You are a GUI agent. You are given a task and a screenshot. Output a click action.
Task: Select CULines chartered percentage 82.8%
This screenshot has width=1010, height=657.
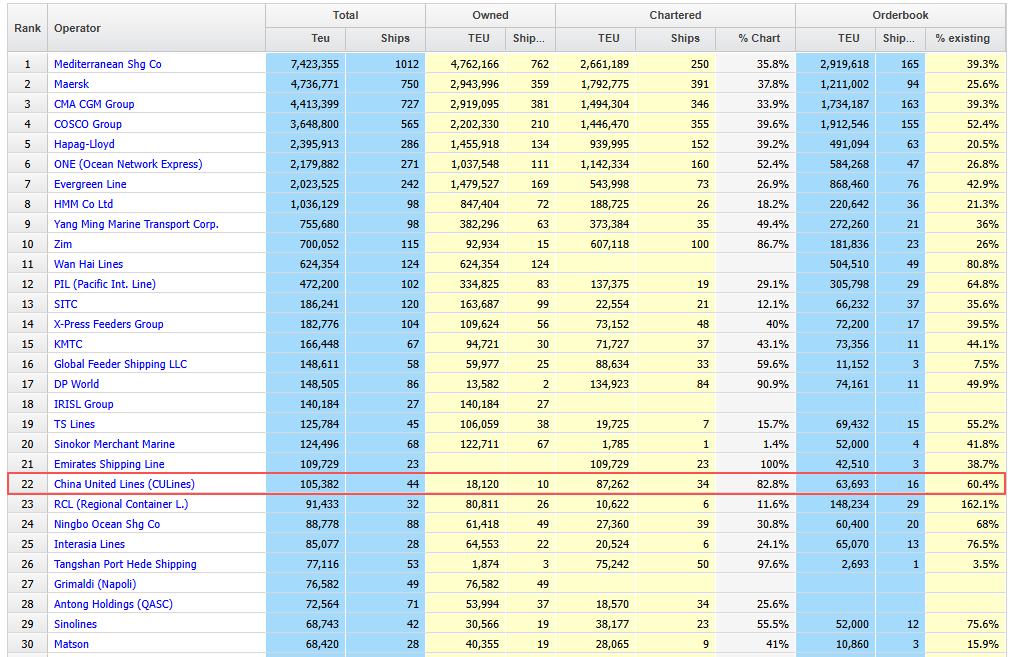tap(773, 483)
